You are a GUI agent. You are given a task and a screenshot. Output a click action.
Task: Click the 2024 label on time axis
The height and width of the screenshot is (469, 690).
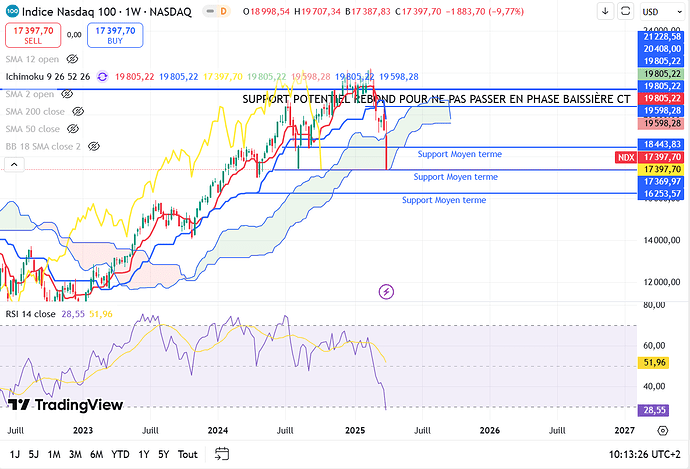tap(217, 430)
